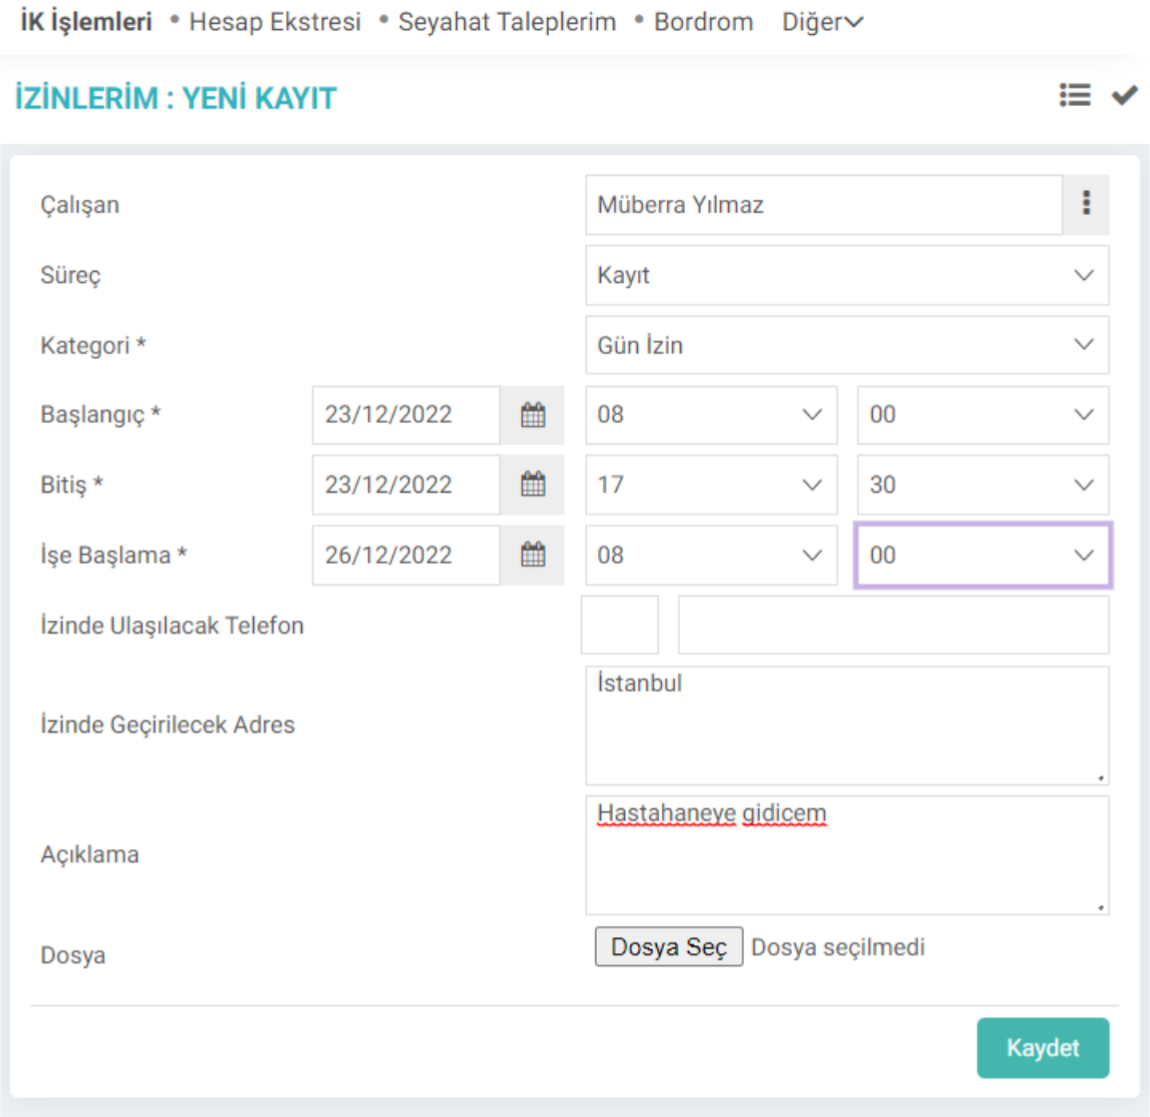Open the list view icon in header
Viewport: 1150px width, 1117px height.
click(1074, 95)
